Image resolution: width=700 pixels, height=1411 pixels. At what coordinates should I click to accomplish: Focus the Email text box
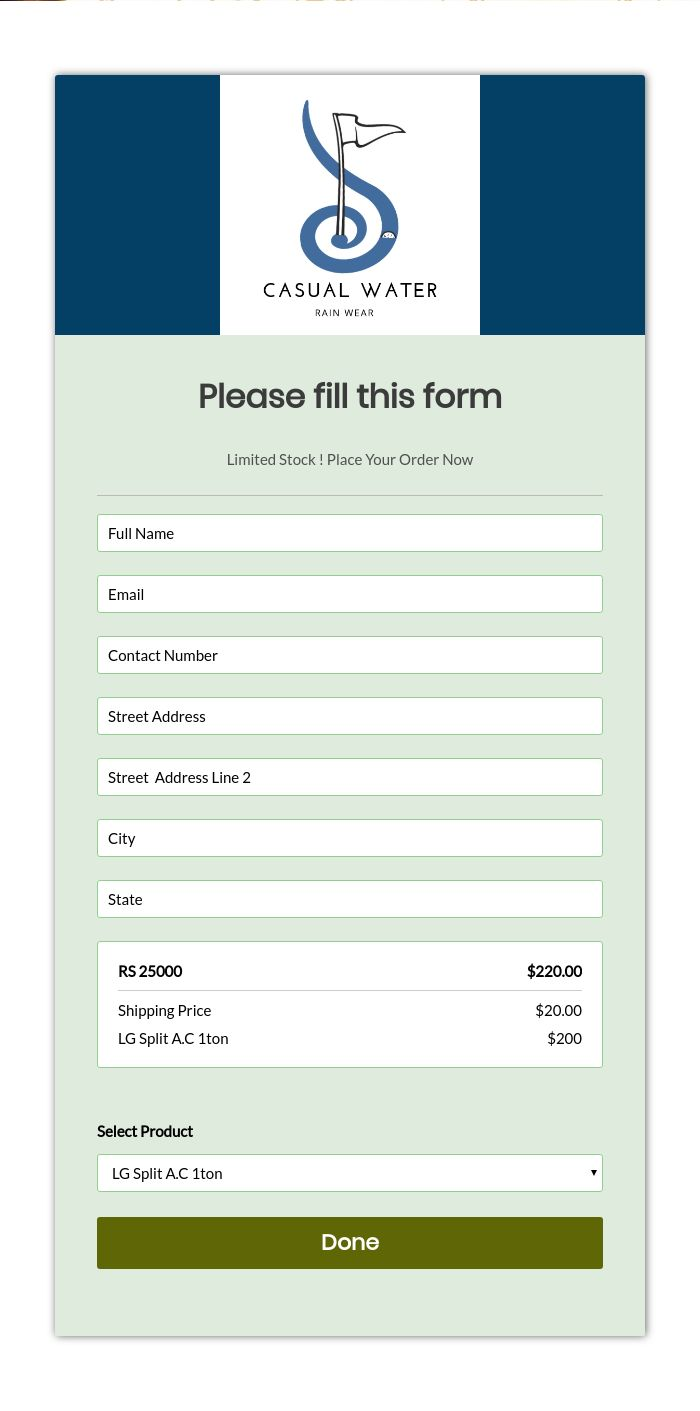tap(350, 594)
